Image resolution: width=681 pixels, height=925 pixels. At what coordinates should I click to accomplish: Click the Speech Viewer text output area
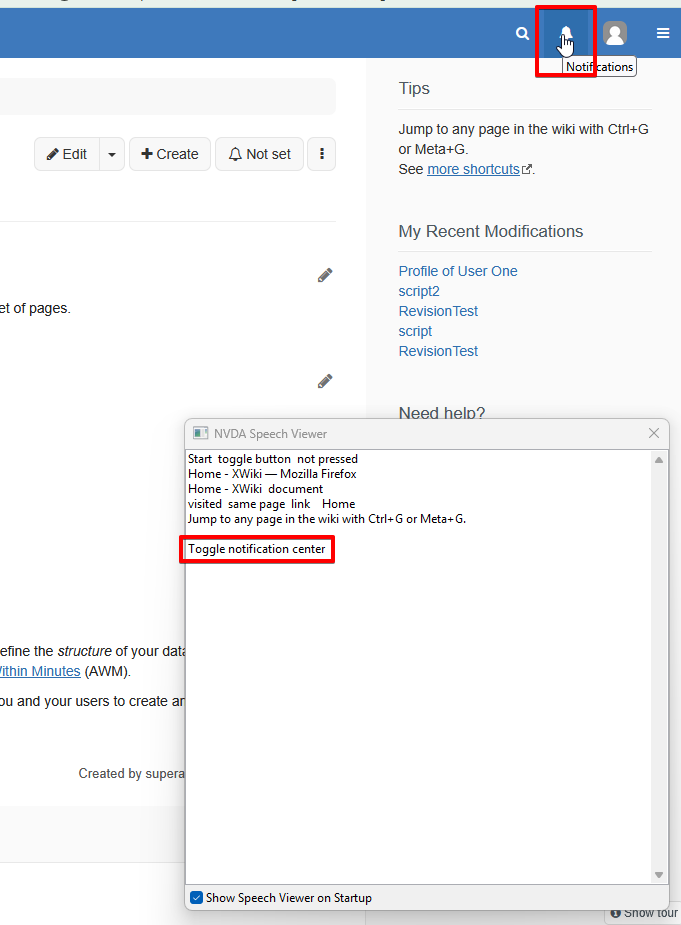click(420, 700)
